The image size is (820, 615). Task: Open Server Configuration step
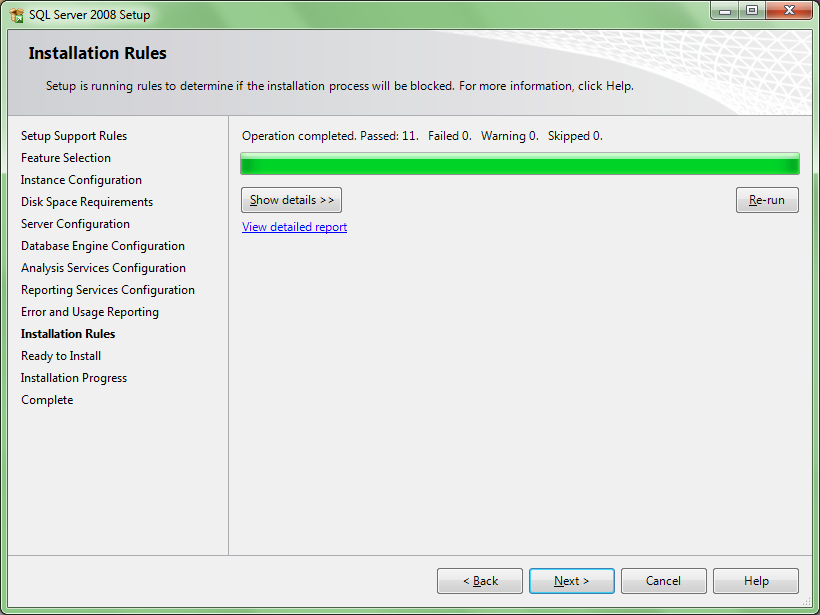click(x=75, y=223)
